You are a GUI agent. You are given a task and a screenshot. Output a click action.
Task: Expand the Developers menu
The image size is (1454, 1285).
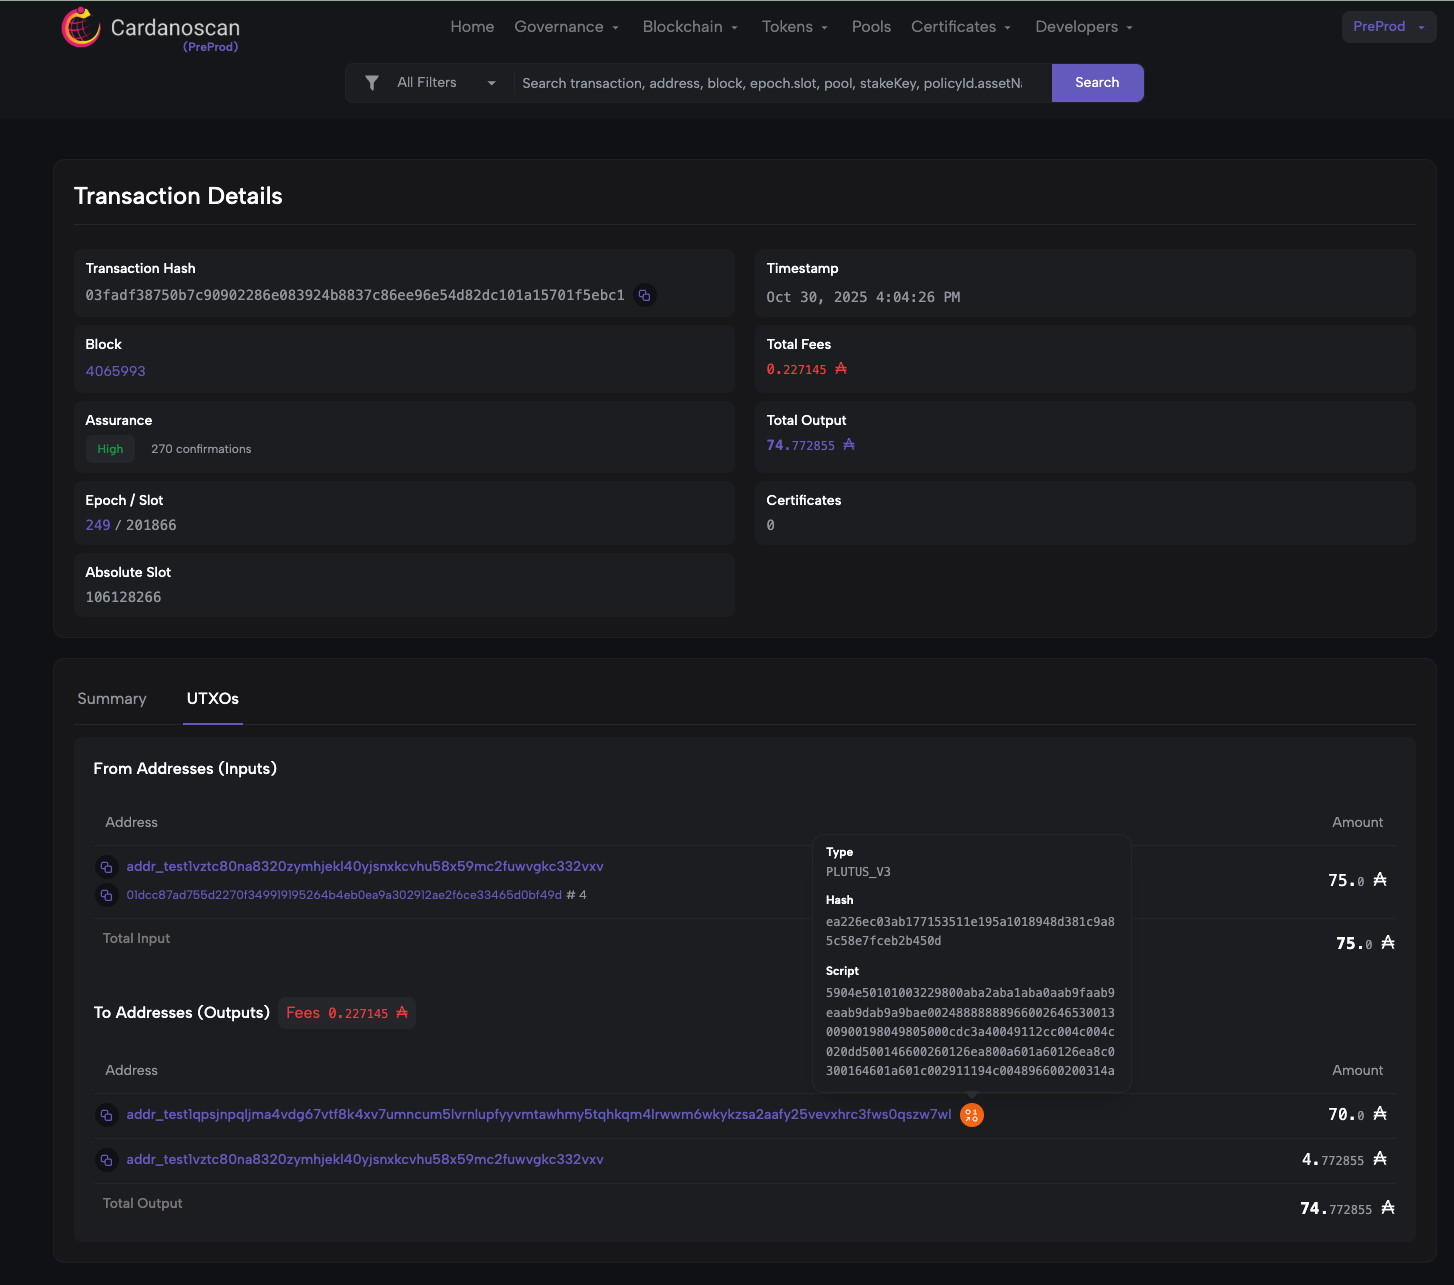(x=1083, y=27)
